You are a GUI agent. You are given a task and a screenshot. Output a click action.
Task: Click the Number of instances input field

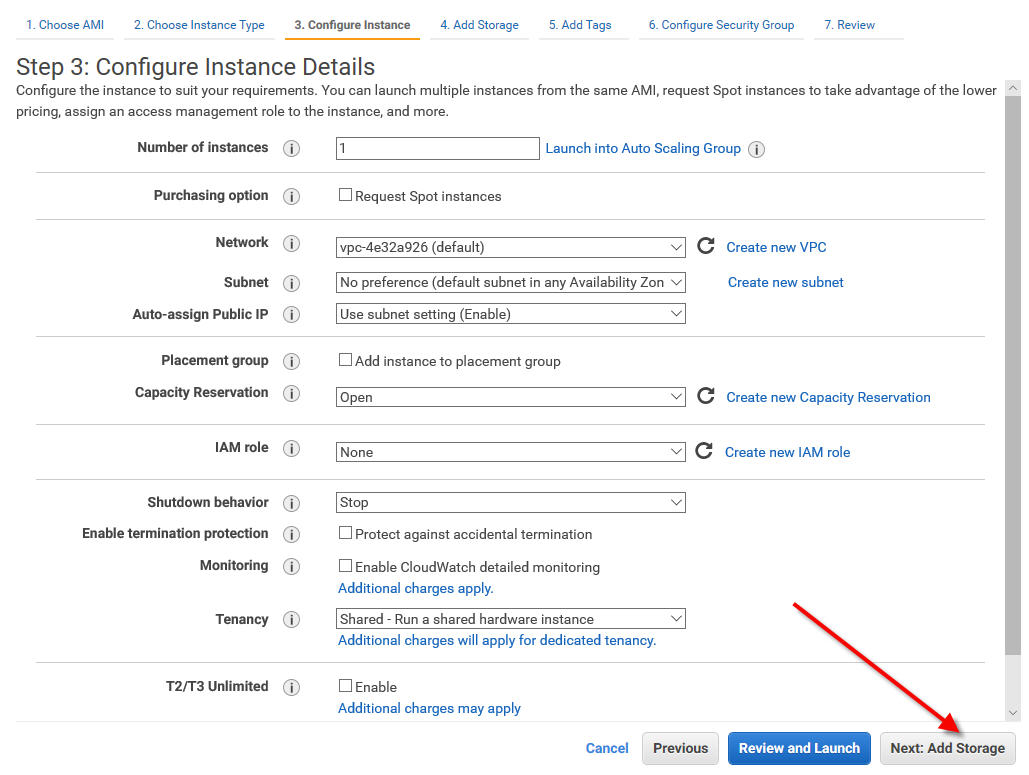click(437, 148)
